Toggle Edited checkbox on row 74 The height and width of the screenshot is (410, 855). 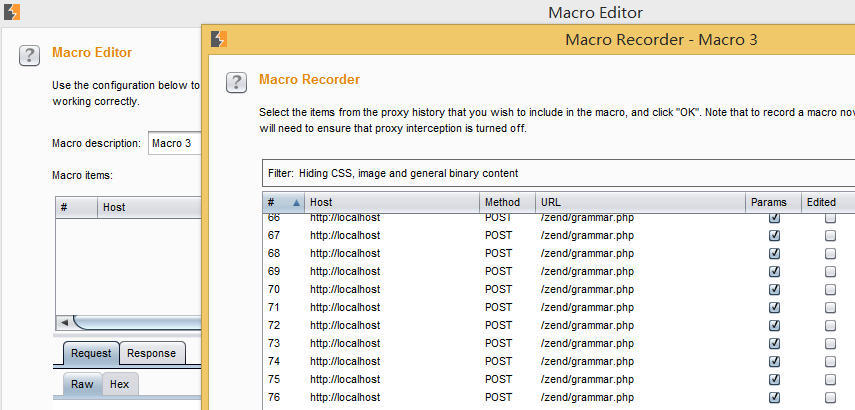click(830, 361)
